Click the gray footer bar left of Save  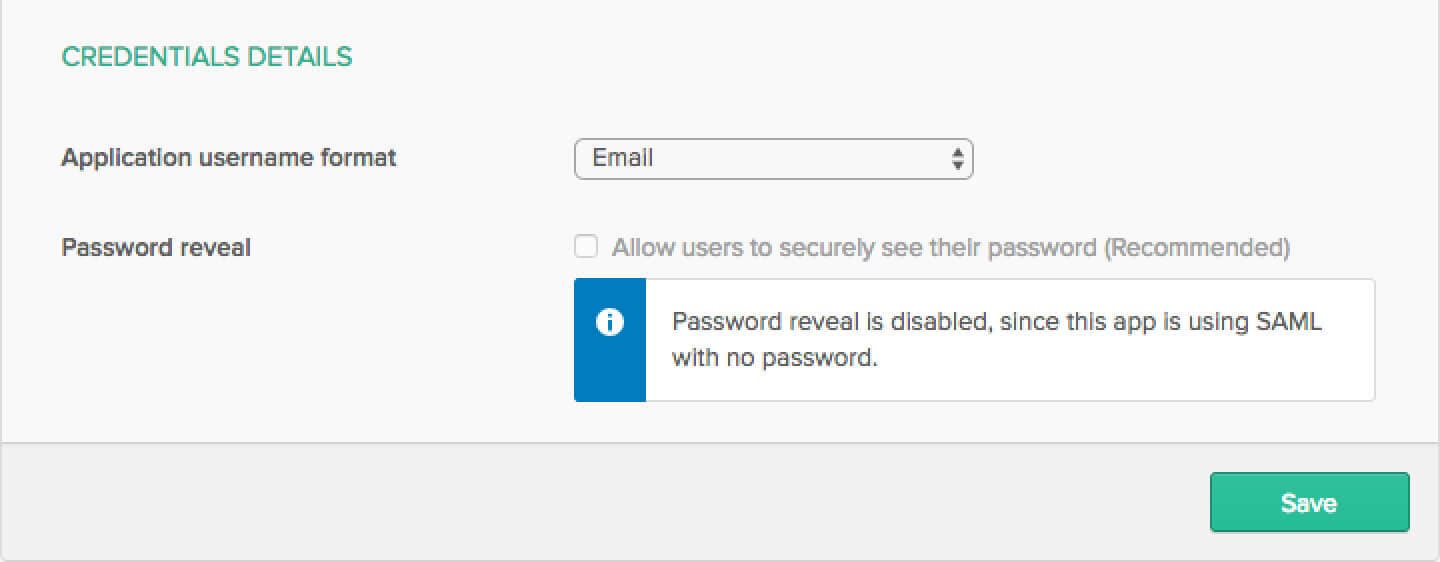point(600,501)
